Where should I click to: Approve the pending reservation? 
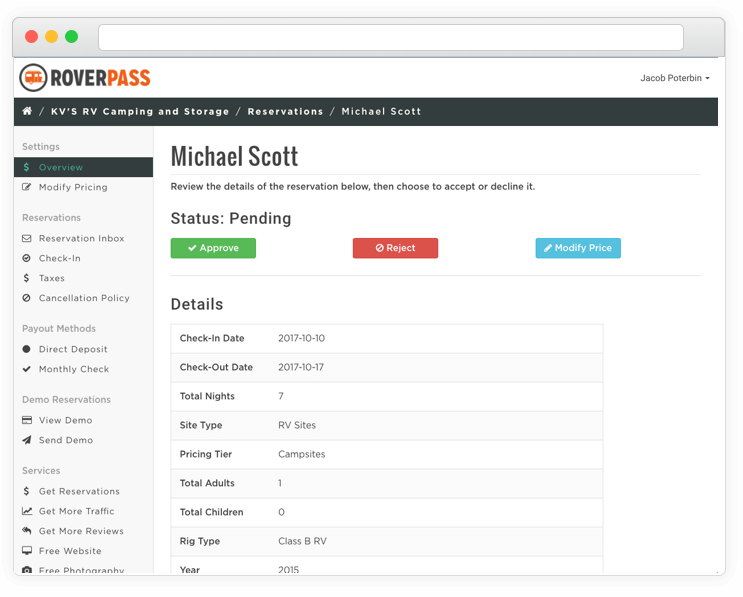coord(213,248)
